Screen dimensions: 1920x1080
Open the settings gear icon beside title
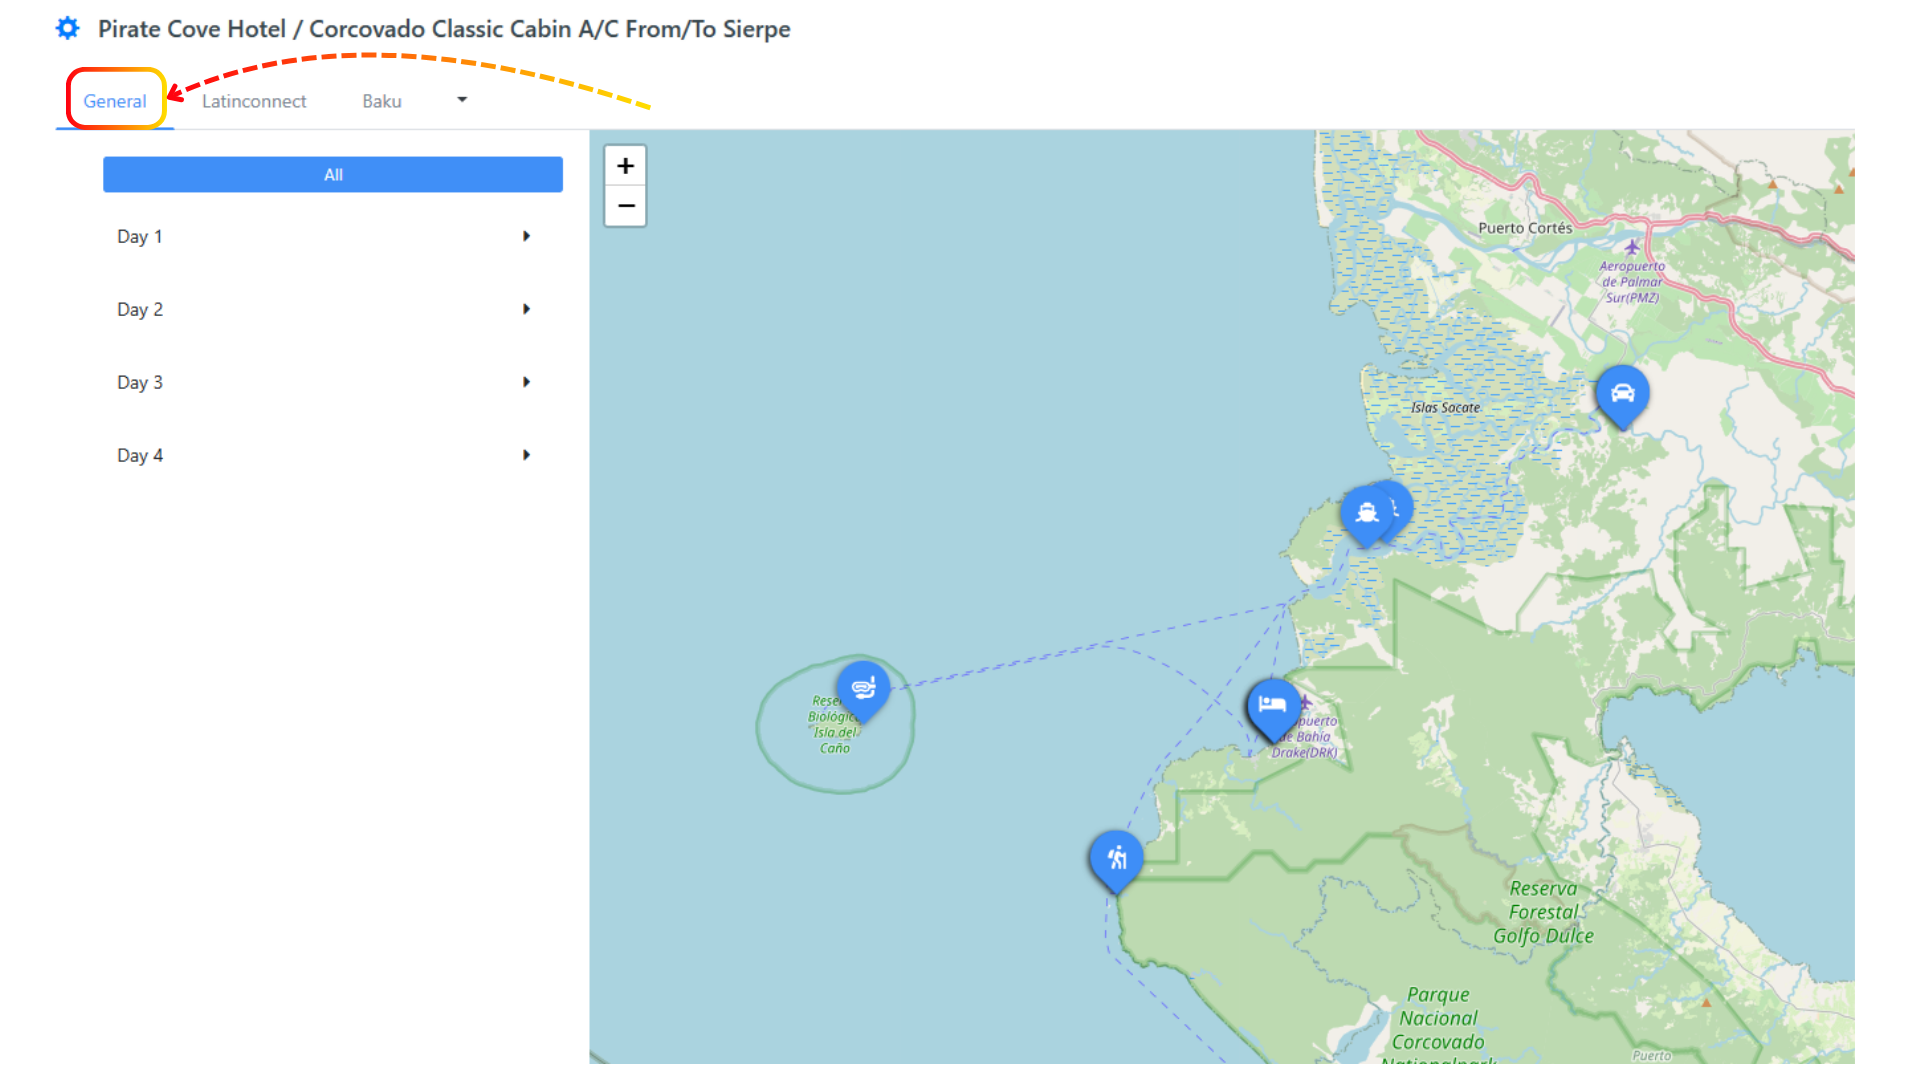[x=67, y=28]
